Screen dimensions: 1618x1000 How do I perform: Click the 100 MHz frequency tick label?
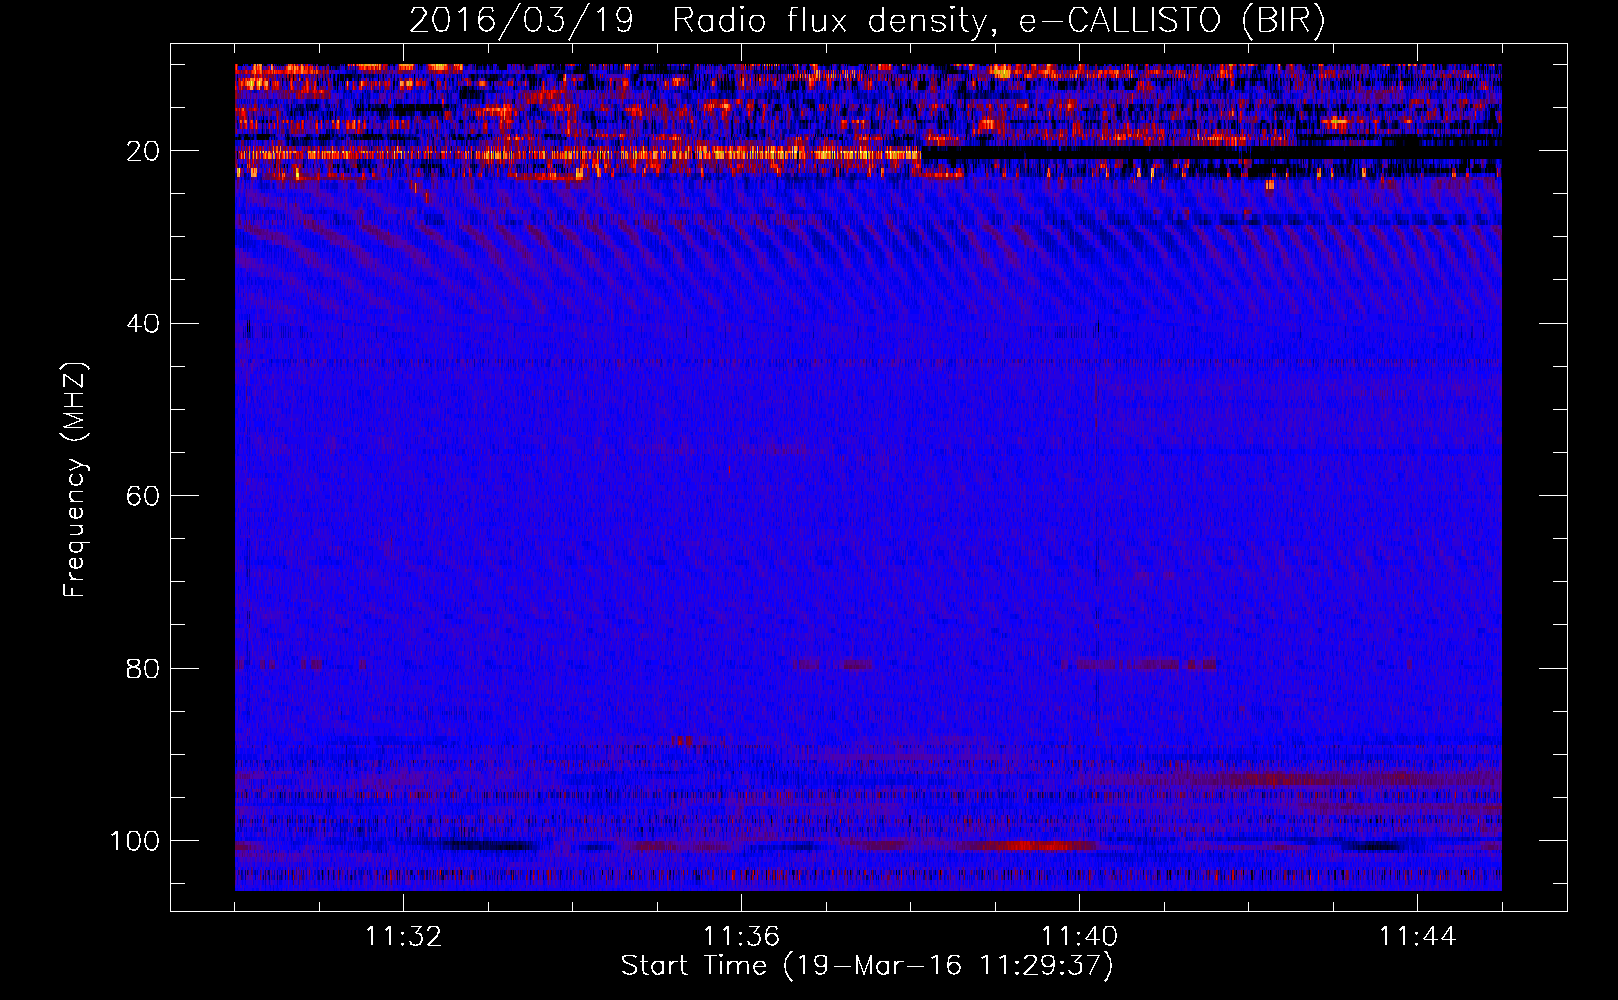click(x=135, y=841)
